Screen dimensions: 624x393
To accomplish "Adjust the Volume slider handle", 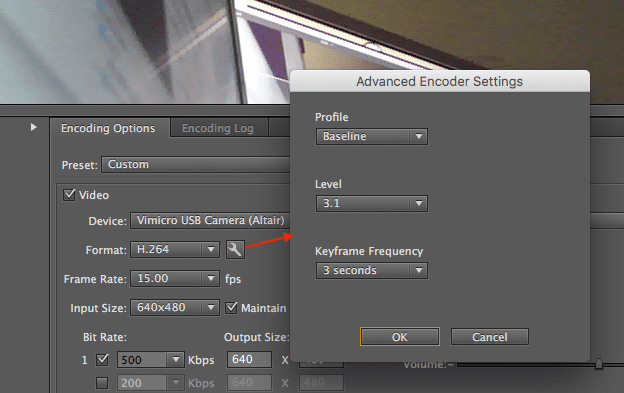I will pos(599,363).
